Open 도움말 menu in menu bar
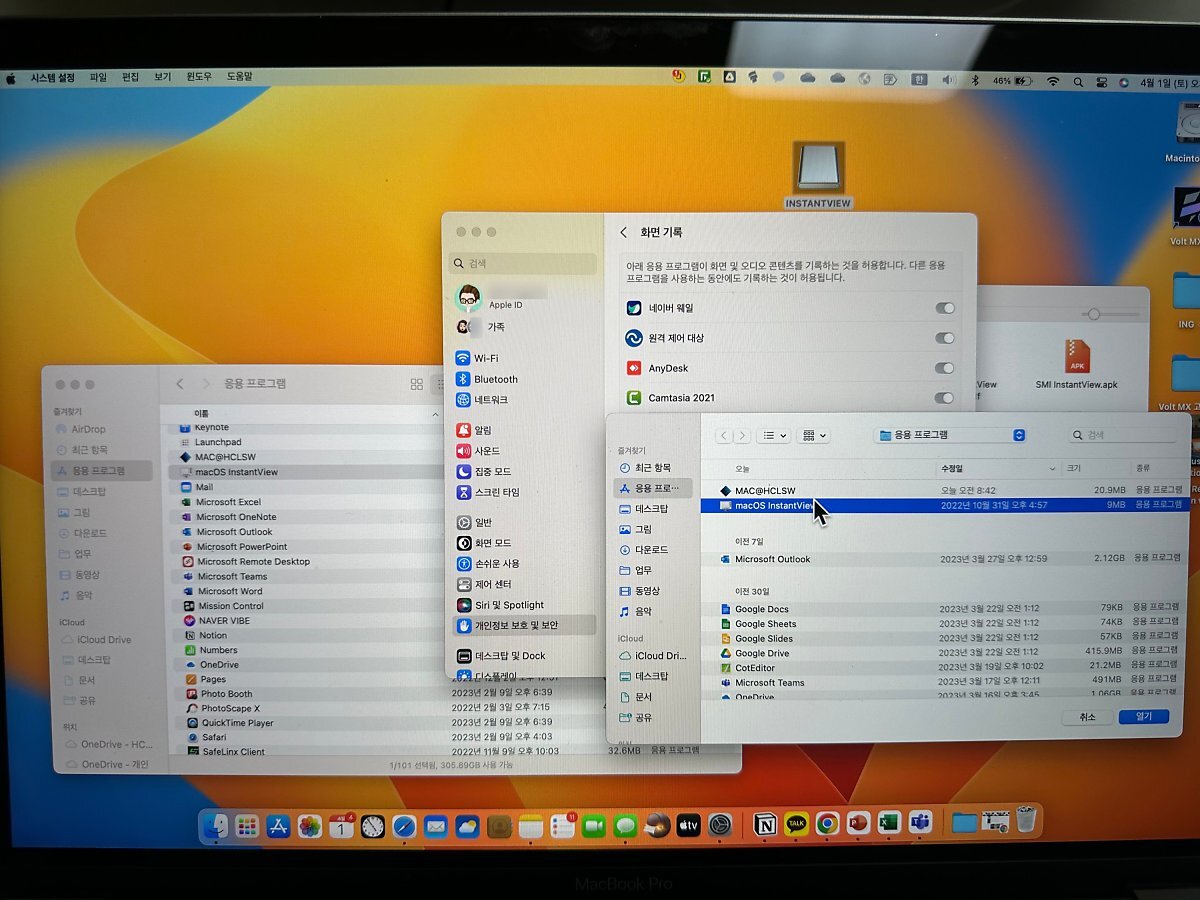Image resolution: width=1200 pixels, height=900 pixels. click(240, 77)
